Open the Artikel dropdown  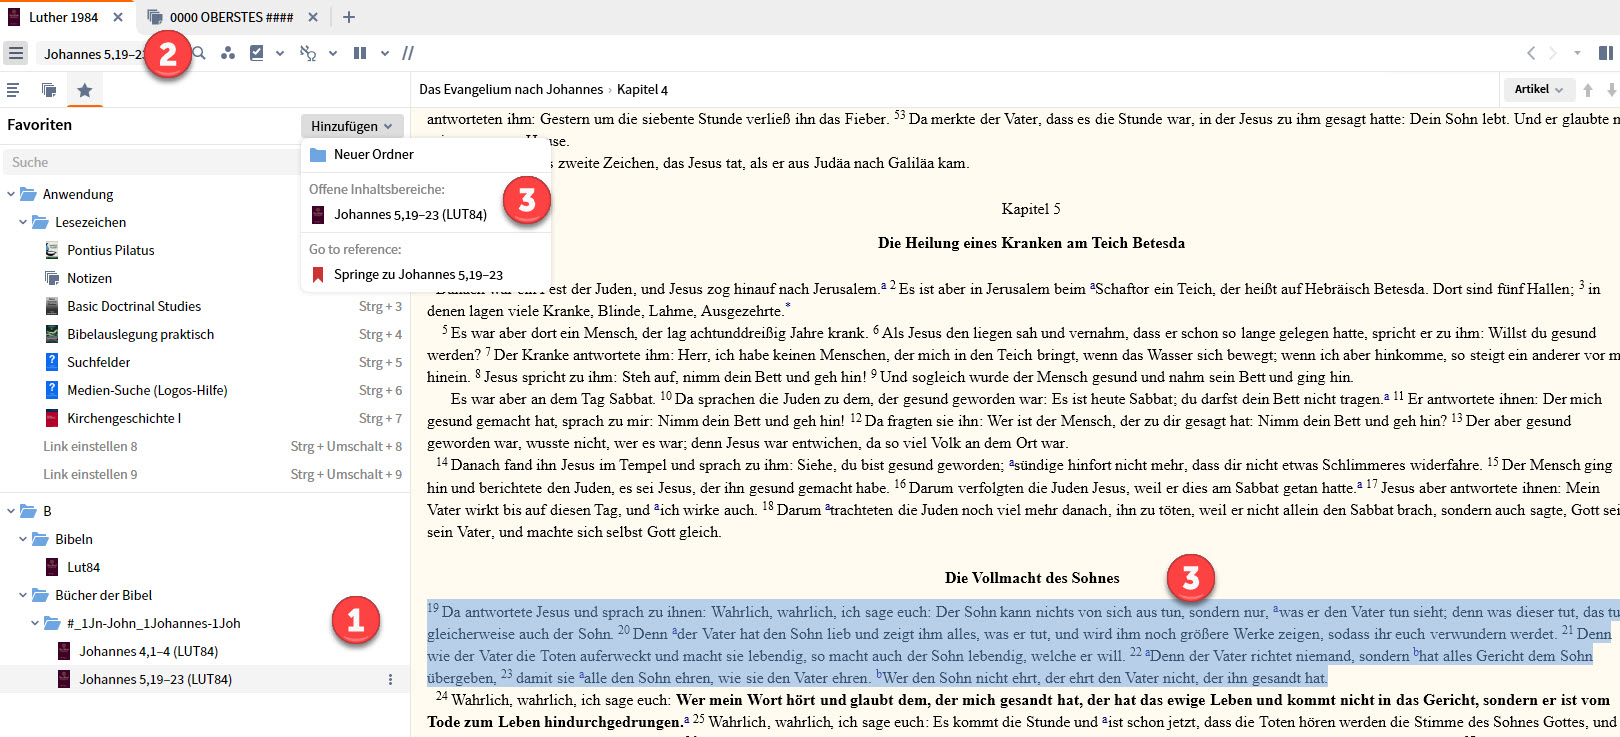1539,89
